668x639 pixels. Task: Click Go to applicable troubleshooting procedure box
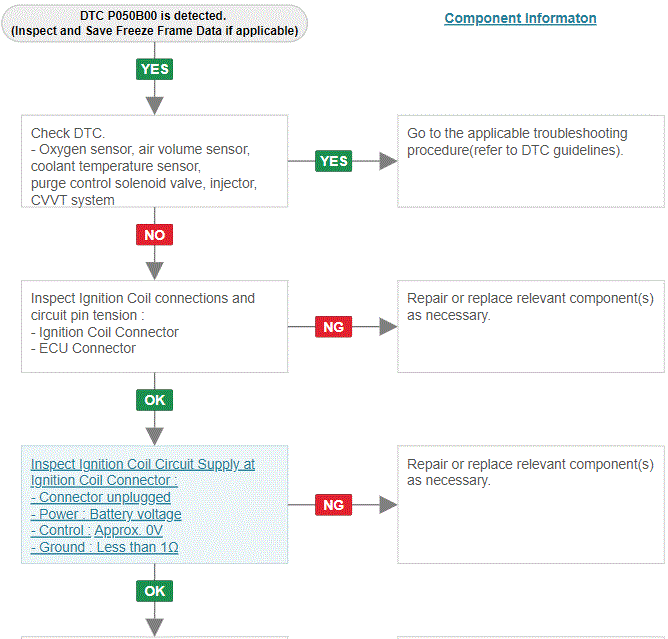click(x=531, y=161)
